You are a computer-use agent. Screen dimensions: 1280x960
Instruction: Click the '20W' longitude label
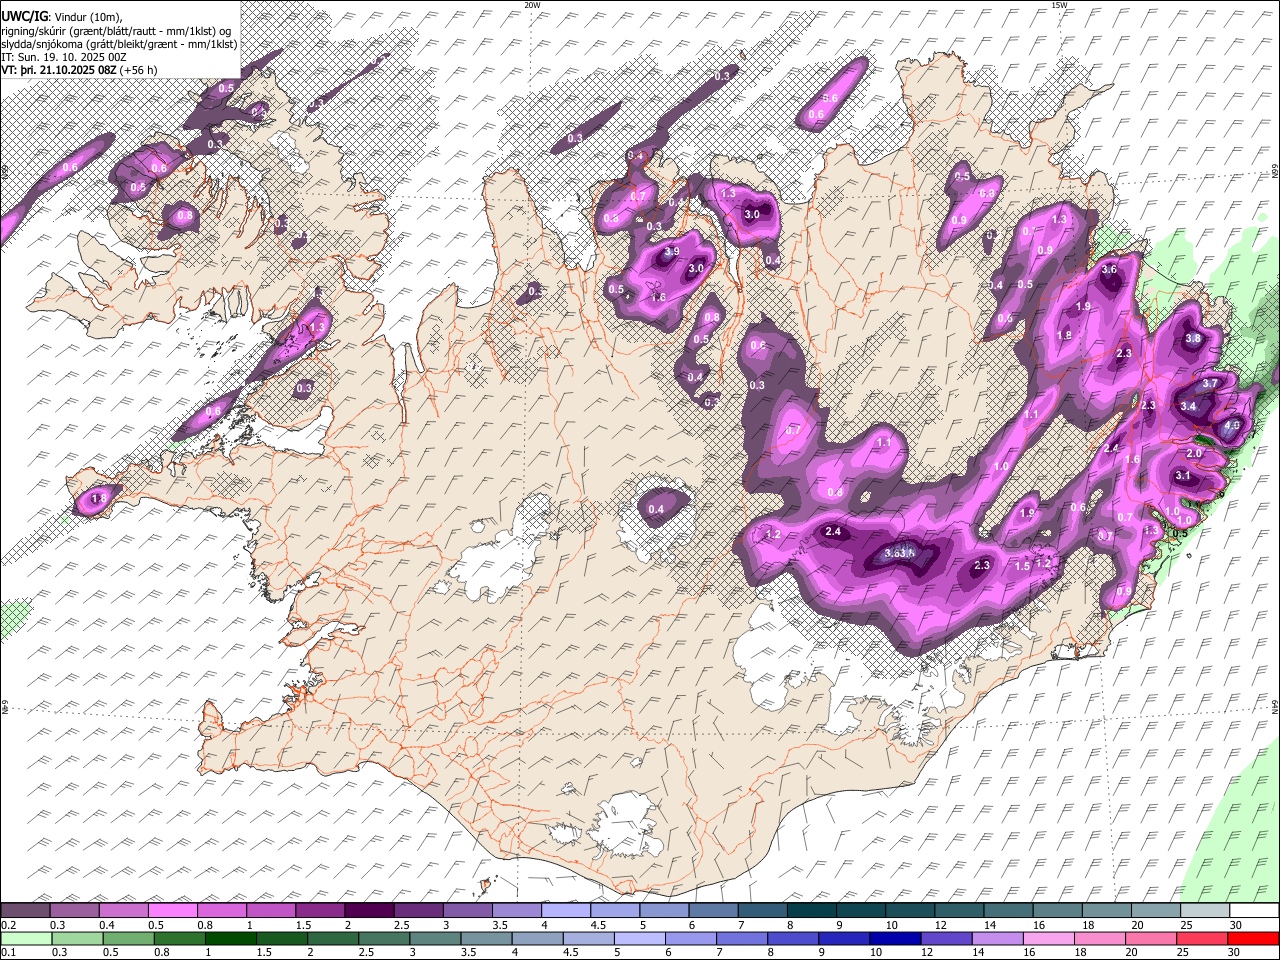532,4
